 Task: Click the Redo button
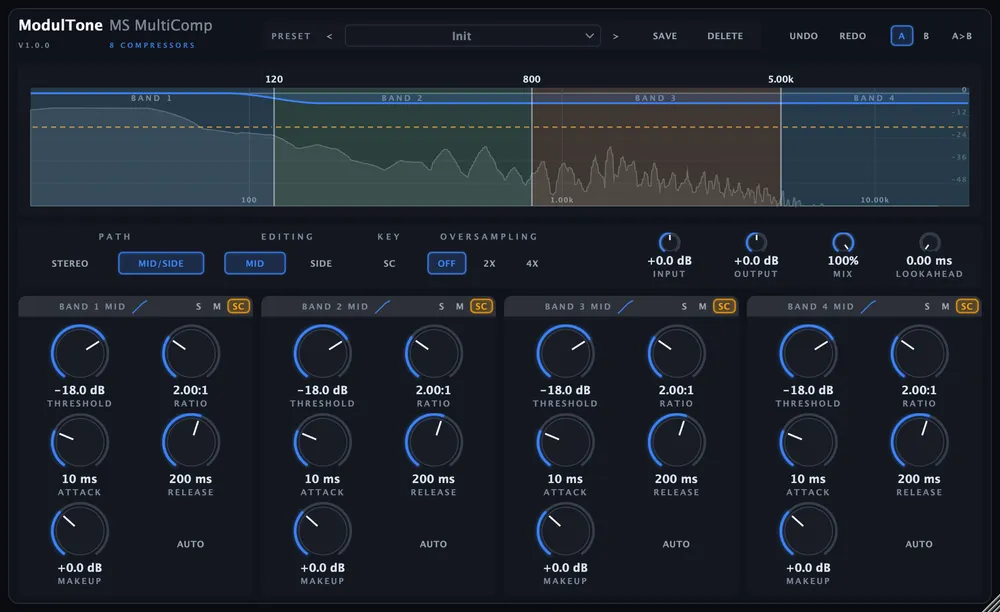[x=853, y=36]
